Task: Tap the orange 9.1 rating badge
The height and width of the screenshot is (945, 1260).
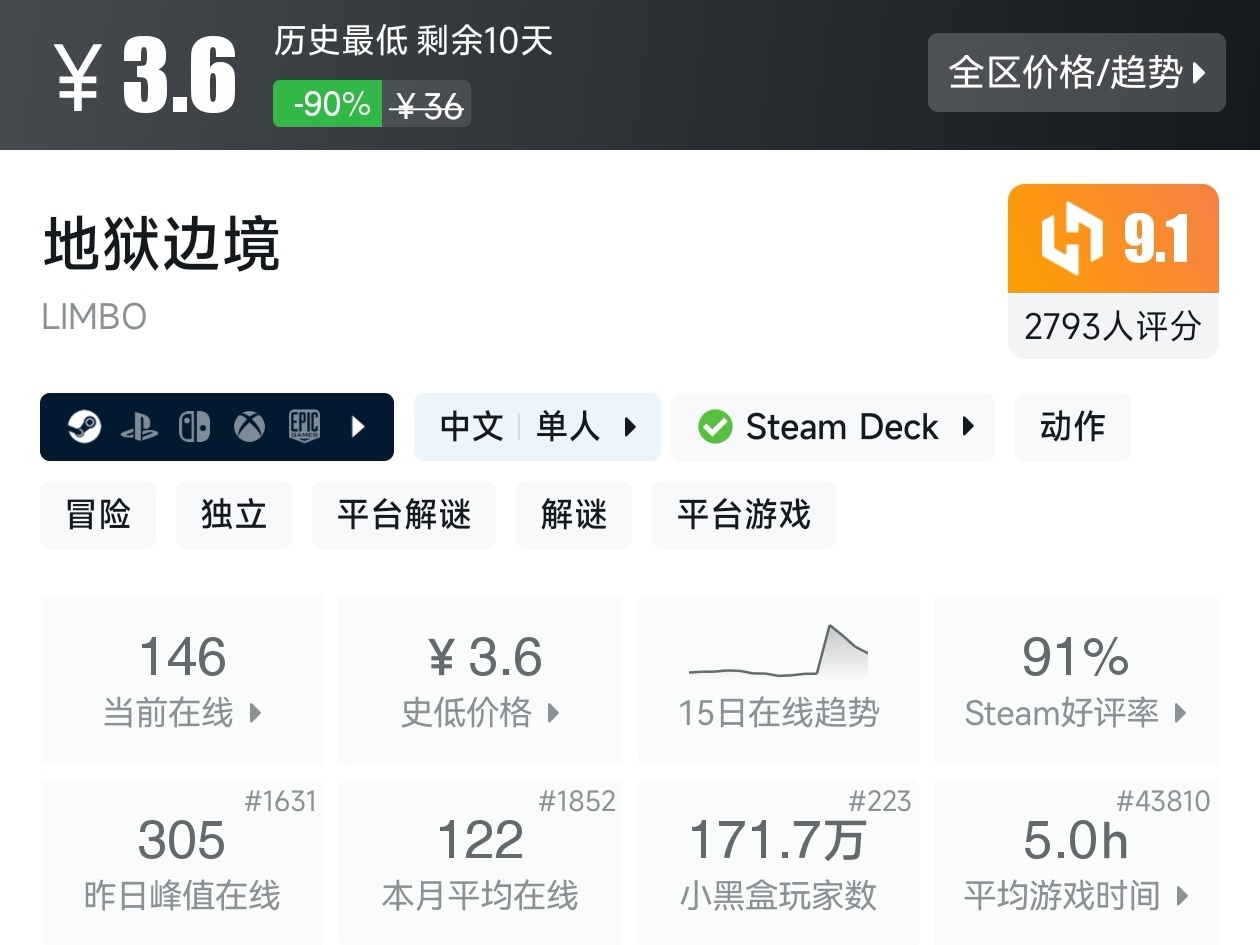Action: click(1113, 240)
